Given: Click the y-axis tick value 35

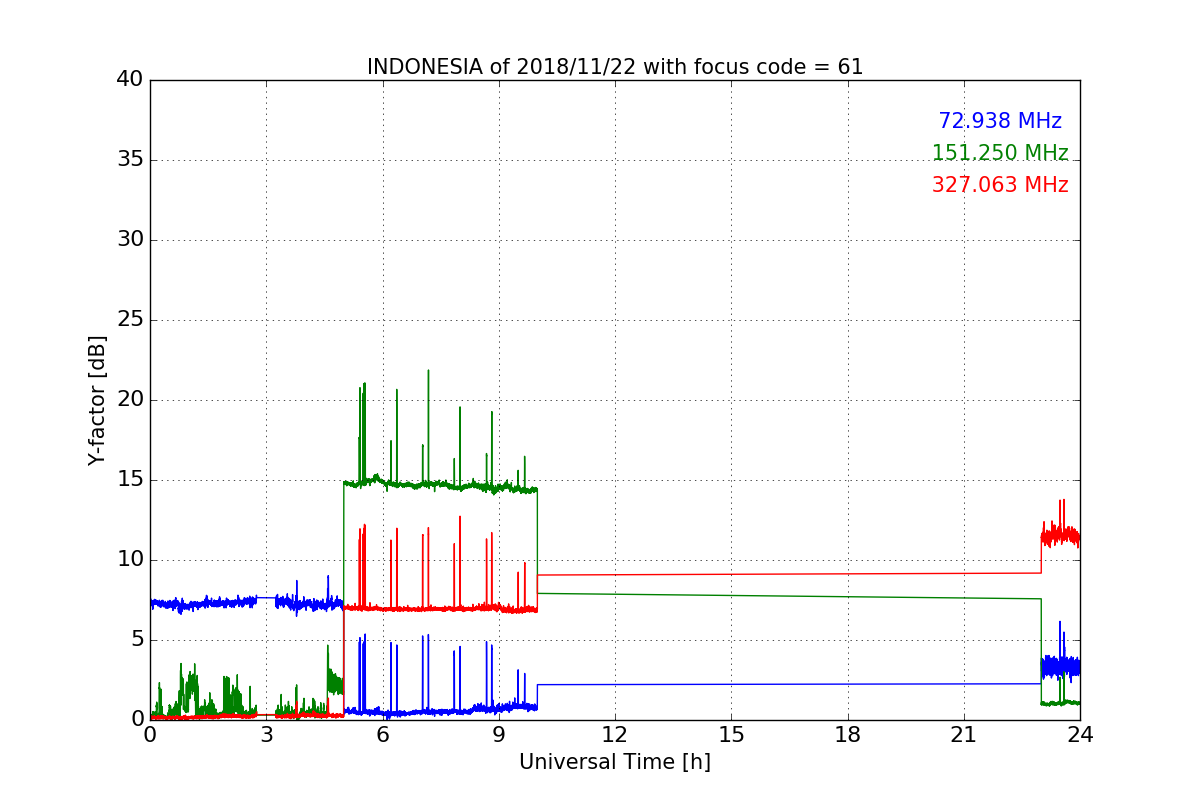Looking at the screenshot, I should click(130, 160).
